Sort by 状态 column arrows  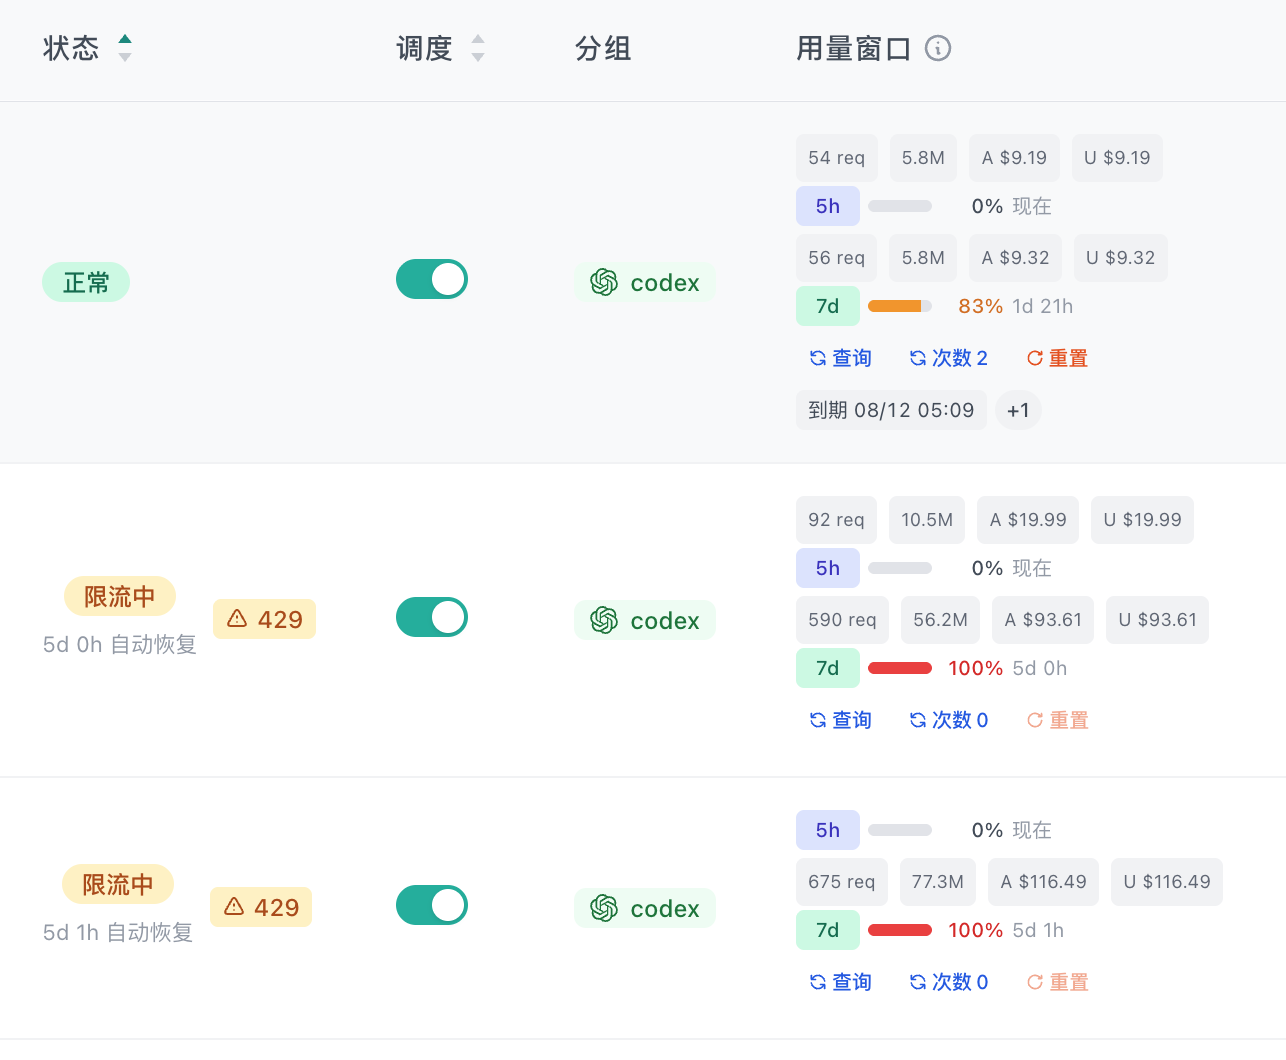125,48
